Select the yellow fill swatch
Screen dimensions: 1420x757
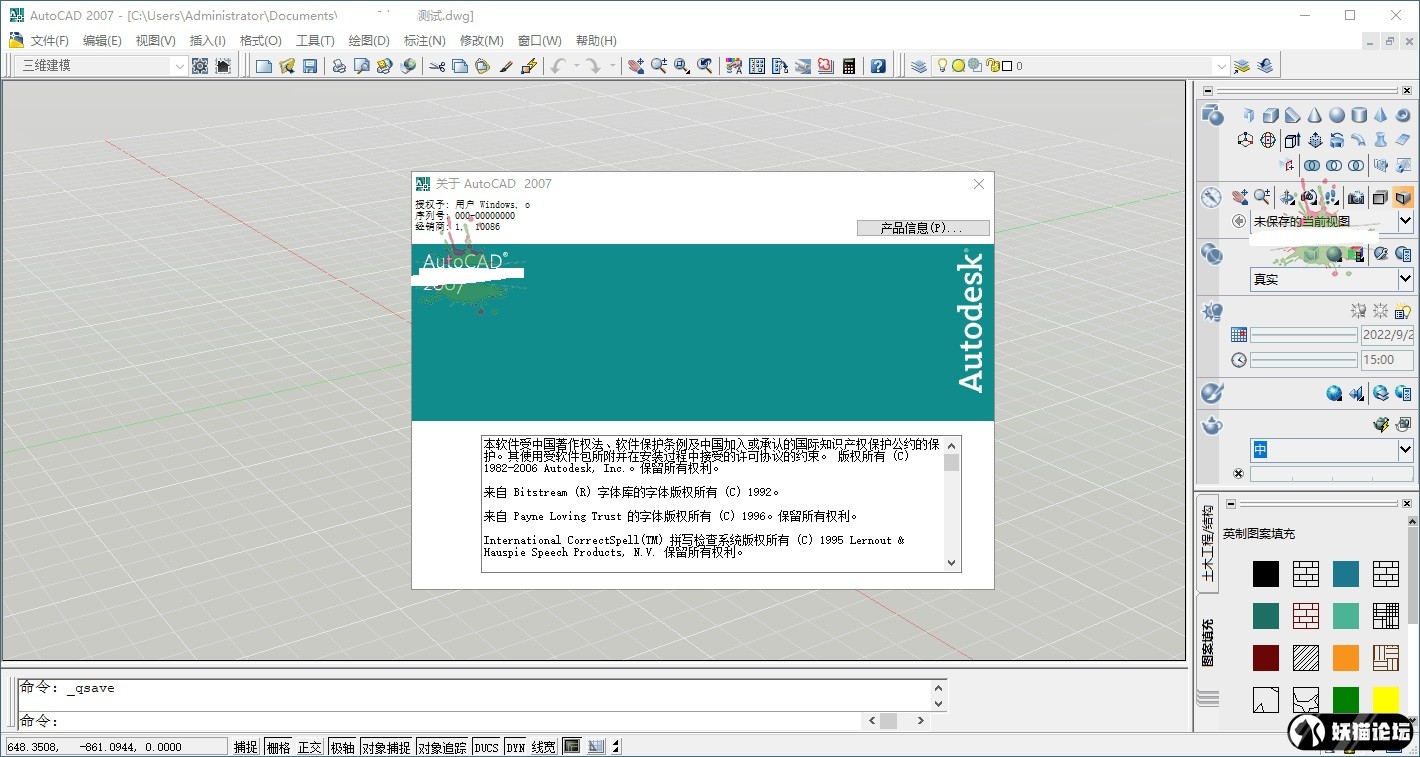click(1386, 700)
